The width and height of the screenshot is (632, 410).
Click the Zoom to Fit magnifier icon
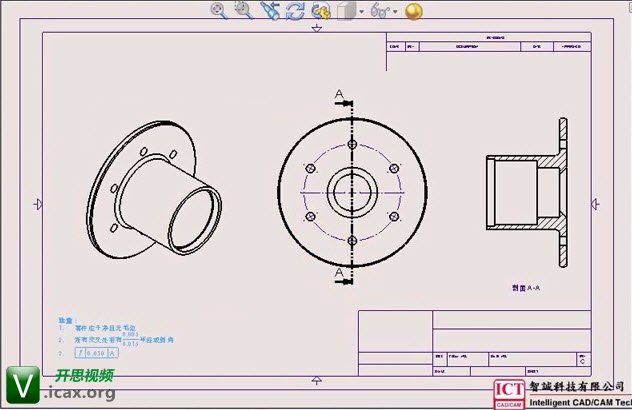(x=219, y=11)
